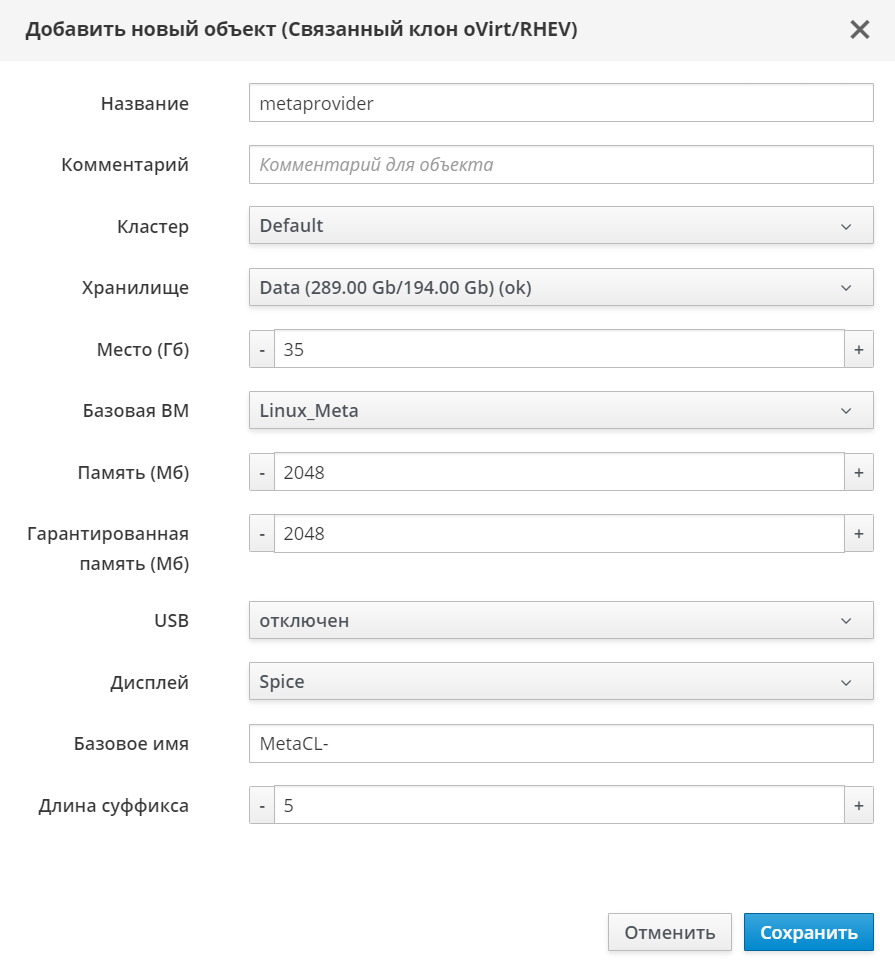Click into the Комментарий input field
The image size is (895, 968).
click(560, 165)
